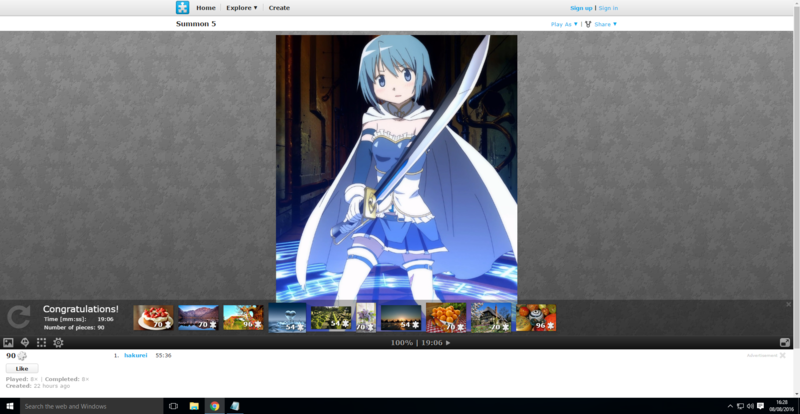The width and height of the screenshot is (800, 414).
Task: Click the '55:36' leaderboard time
Action: click(163, 355)
